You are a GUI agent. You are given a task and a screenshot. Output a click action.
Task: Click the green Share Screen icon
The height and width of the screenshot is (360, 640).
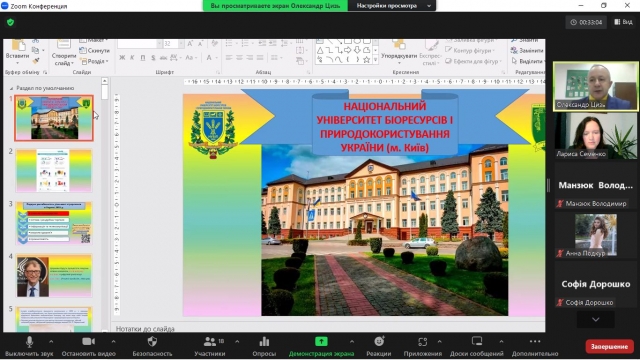(321, 342)
